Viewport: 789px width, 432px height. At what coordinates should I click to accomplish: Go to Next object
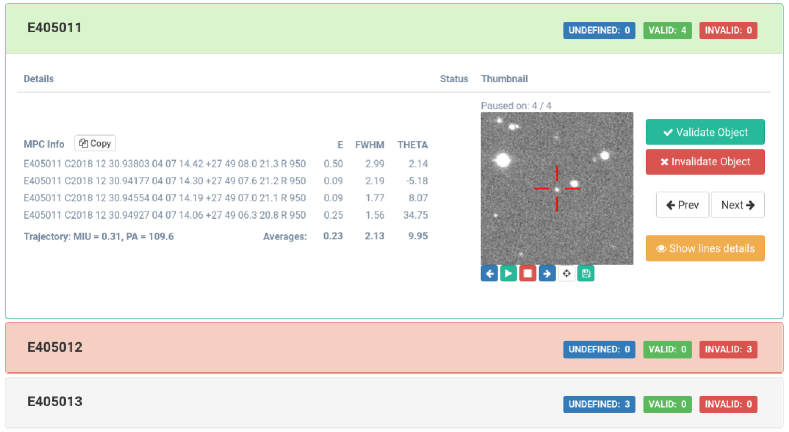pyautogui.click(x=738, y=205)
